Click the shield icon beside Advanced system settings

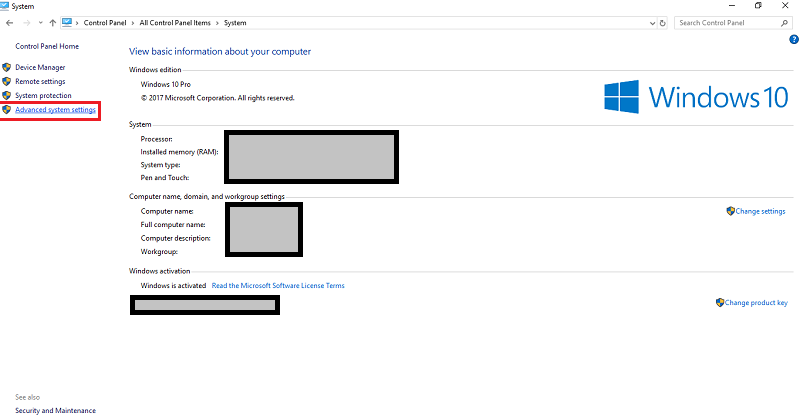[x=7, y=110]
